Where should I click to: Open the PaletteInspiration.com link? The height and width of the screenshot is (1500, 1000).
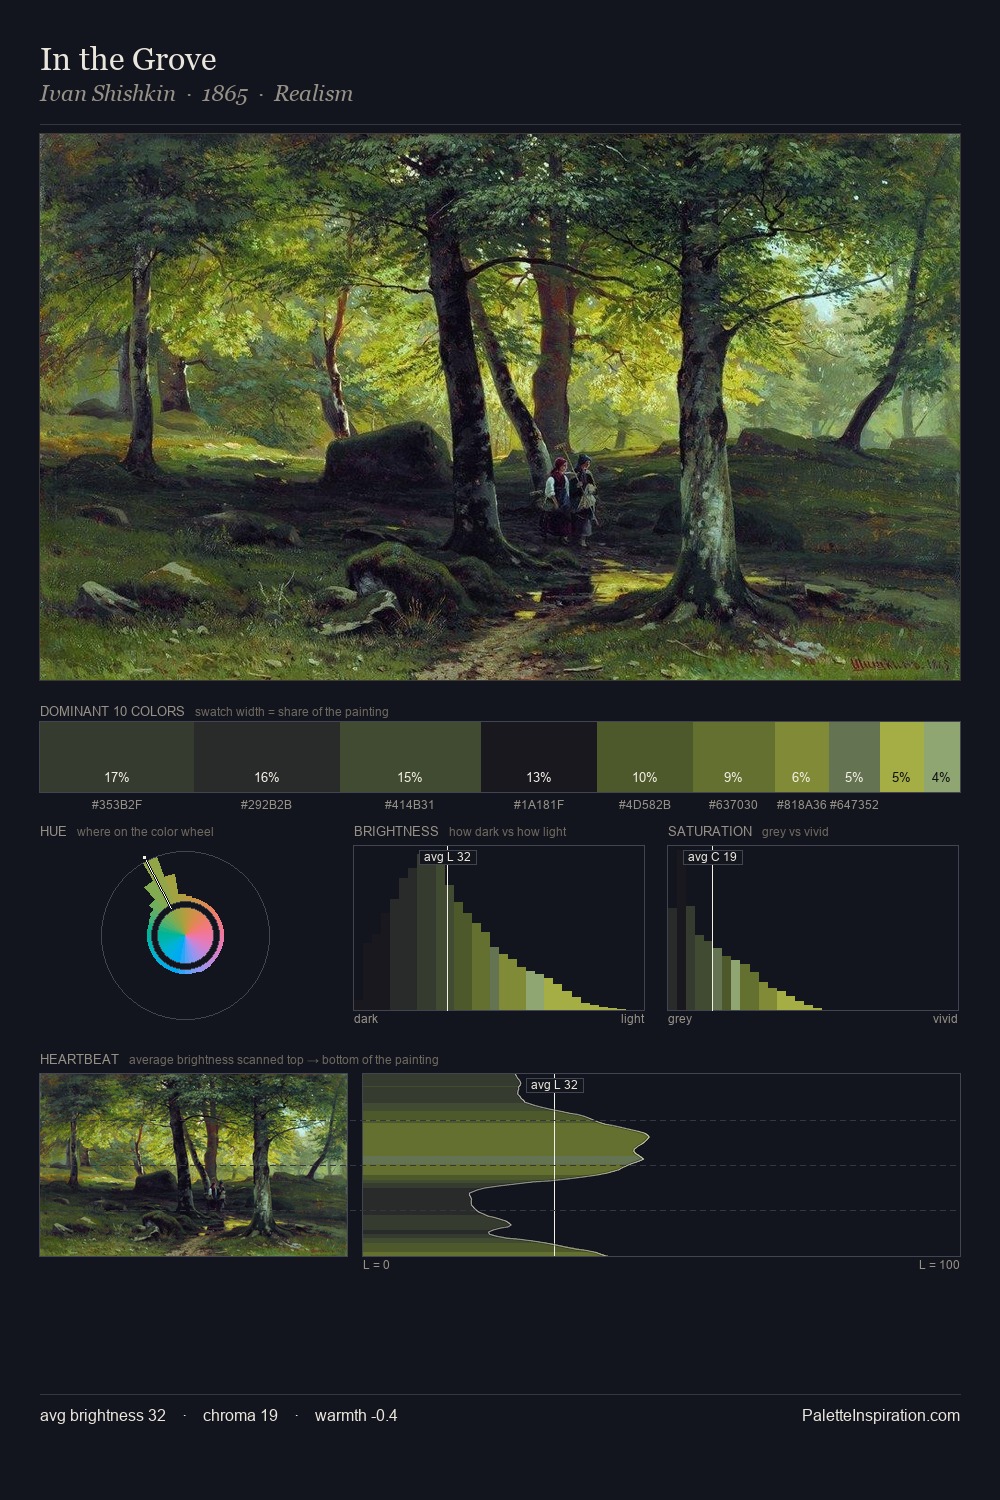click(x=881, y=1416)
